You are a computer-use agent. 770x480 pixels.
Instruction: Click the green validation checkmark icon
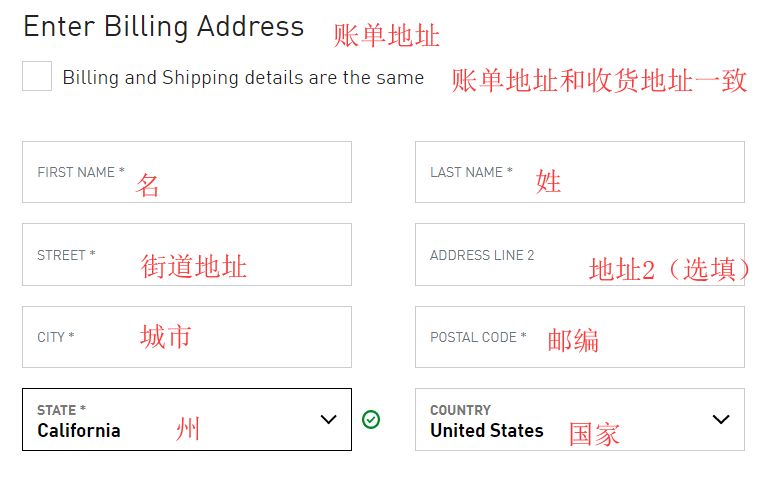tap(371, 419)
